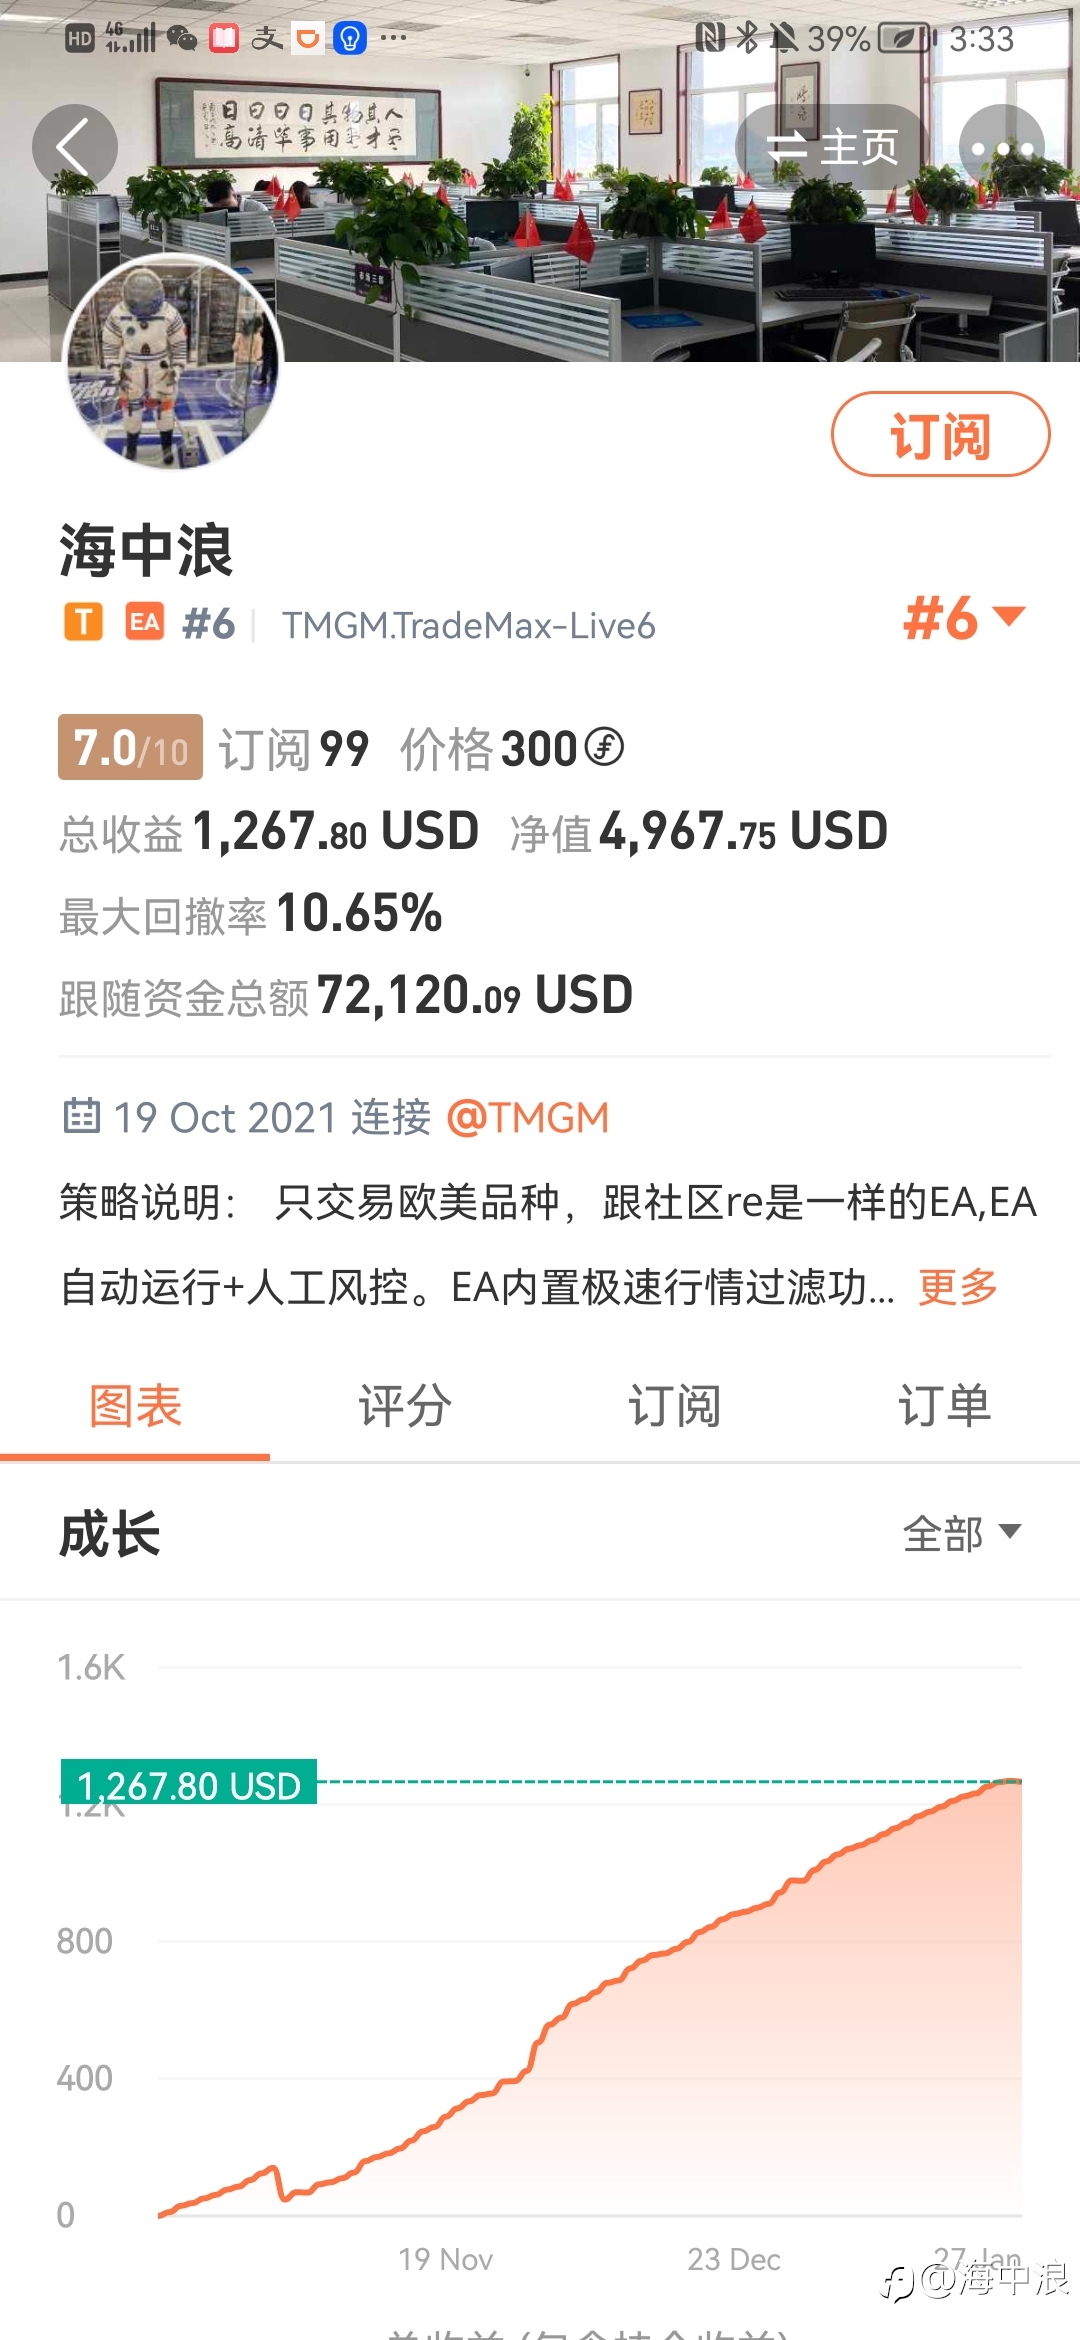
Task: Click the price currency coin icon
Action: (x=604, y=746)
